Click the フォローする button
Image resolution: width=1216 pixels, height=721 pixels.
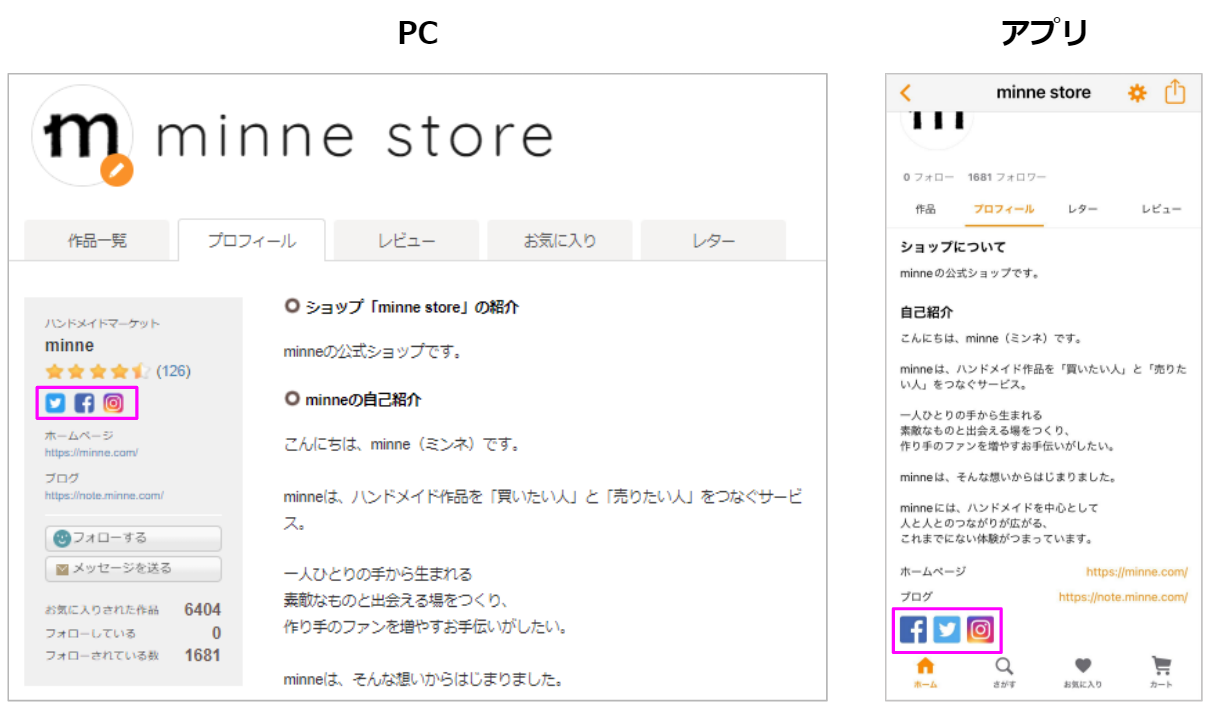tap(133, 538)
